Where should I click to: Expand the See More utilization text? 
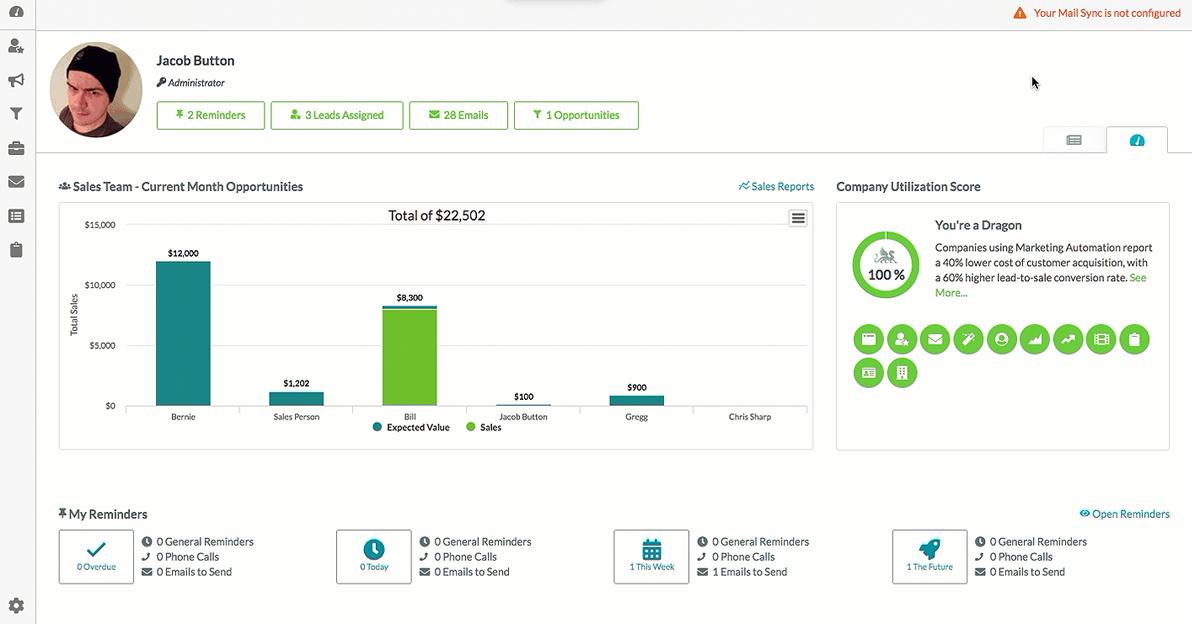coord(950,292)
